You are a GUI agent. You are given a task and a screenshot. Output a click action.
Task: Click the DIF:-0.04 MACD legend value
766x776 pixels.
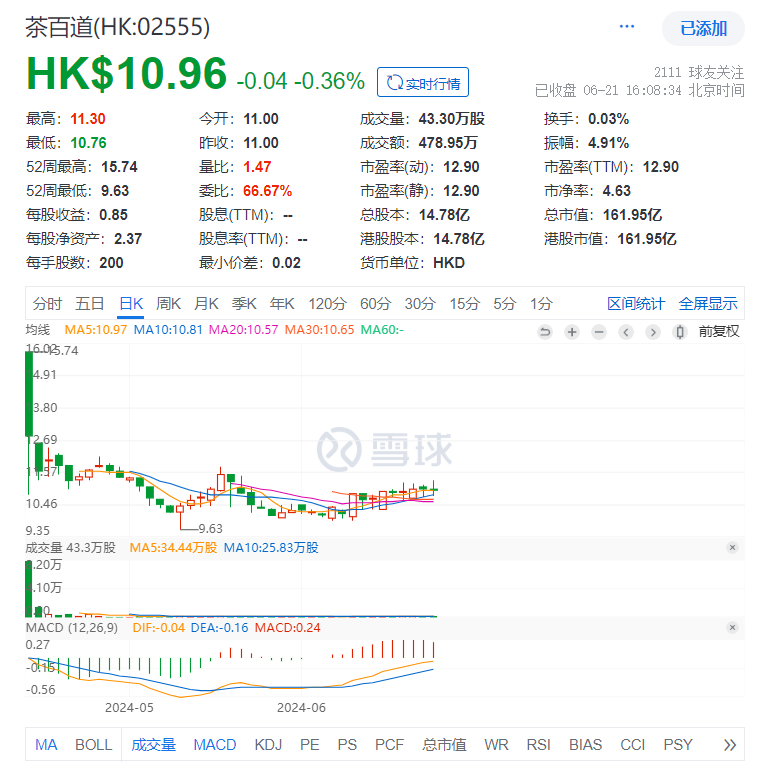point(159,628)
